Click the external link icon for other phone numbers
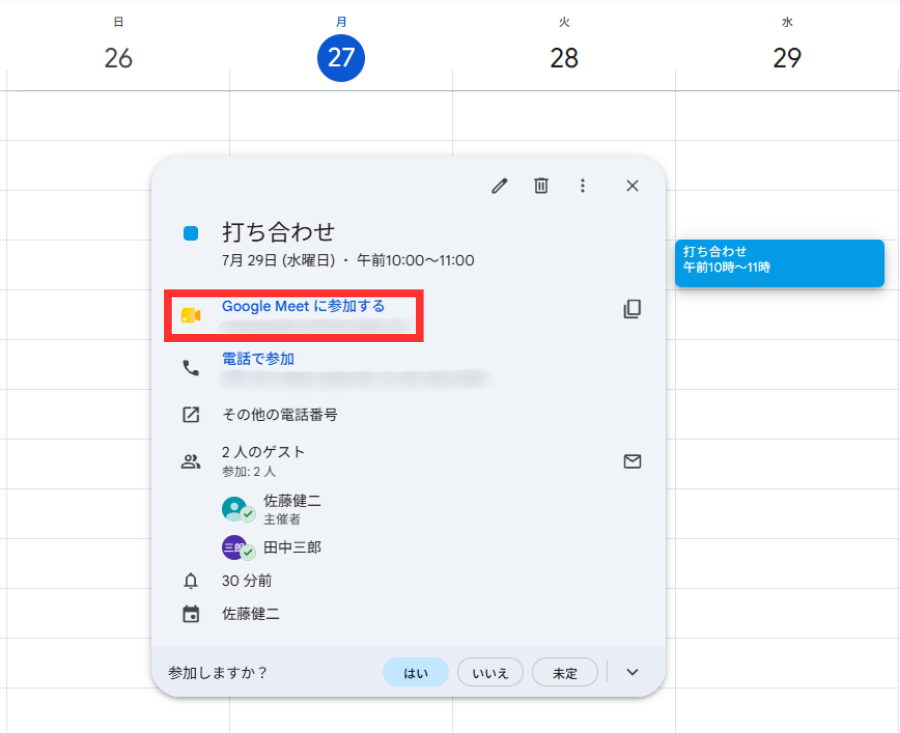This screenshot has height=733, width=900. coord(191,414)
